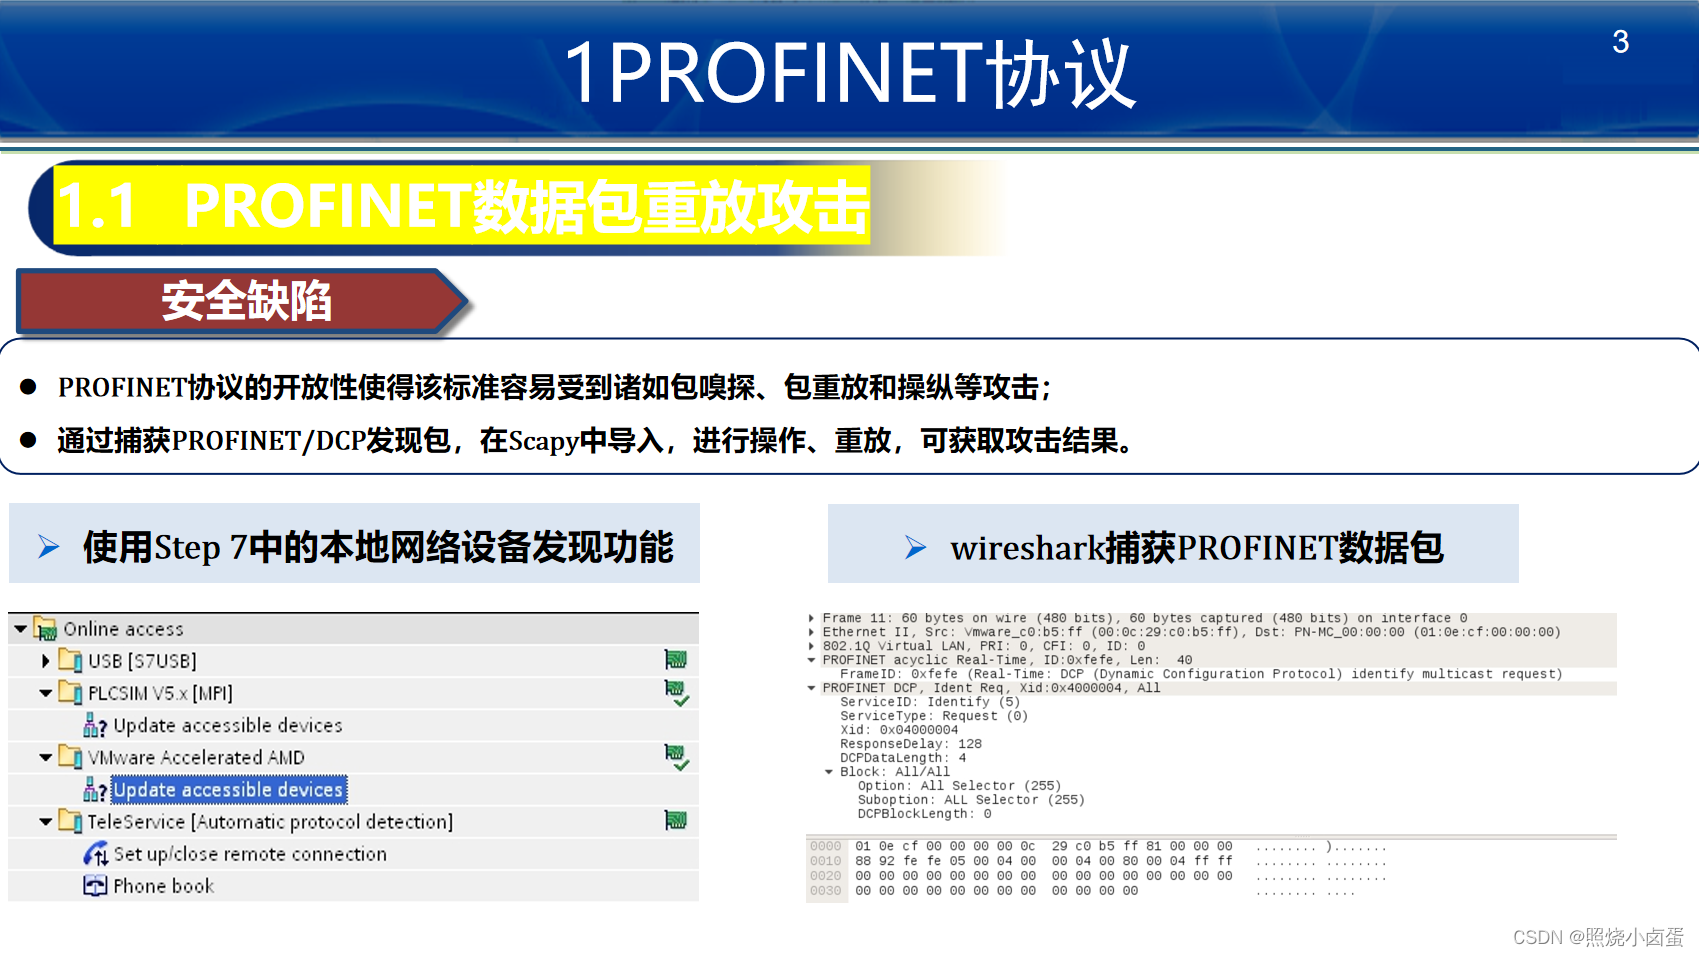Click the TeleService folder icon
This screenshot has width=1699, height=957.
(70, 821)
